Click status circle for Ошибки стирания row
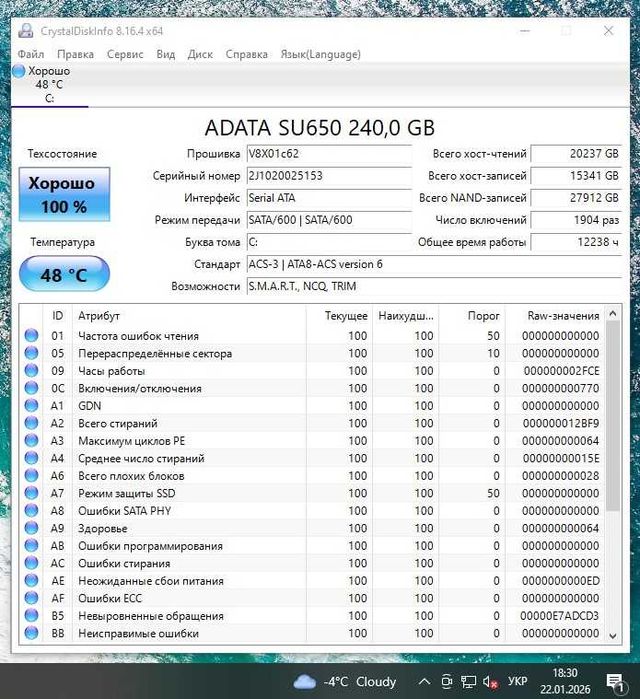This screenshot has height=699, width=640. click(31, 563)
